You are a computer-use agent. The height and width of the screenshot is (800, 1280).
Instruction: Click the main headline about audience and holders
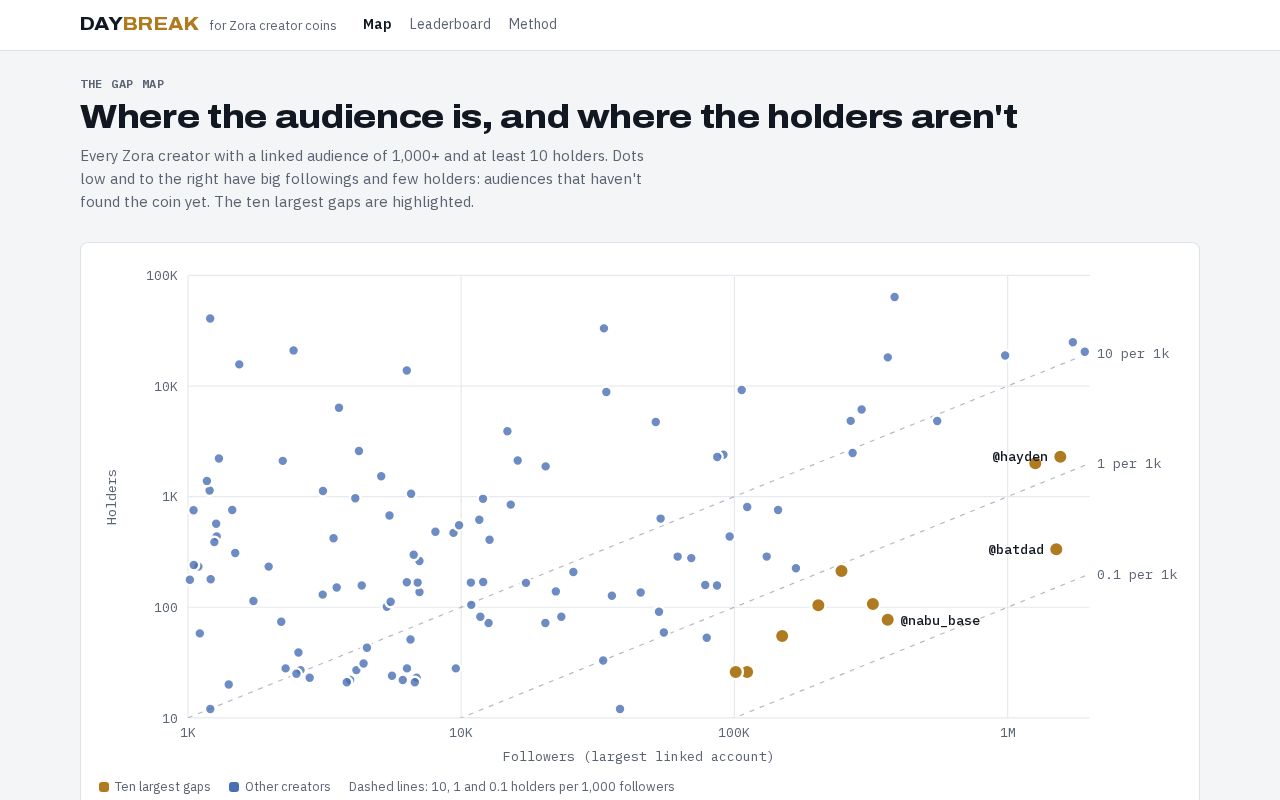tap(549, 117)
